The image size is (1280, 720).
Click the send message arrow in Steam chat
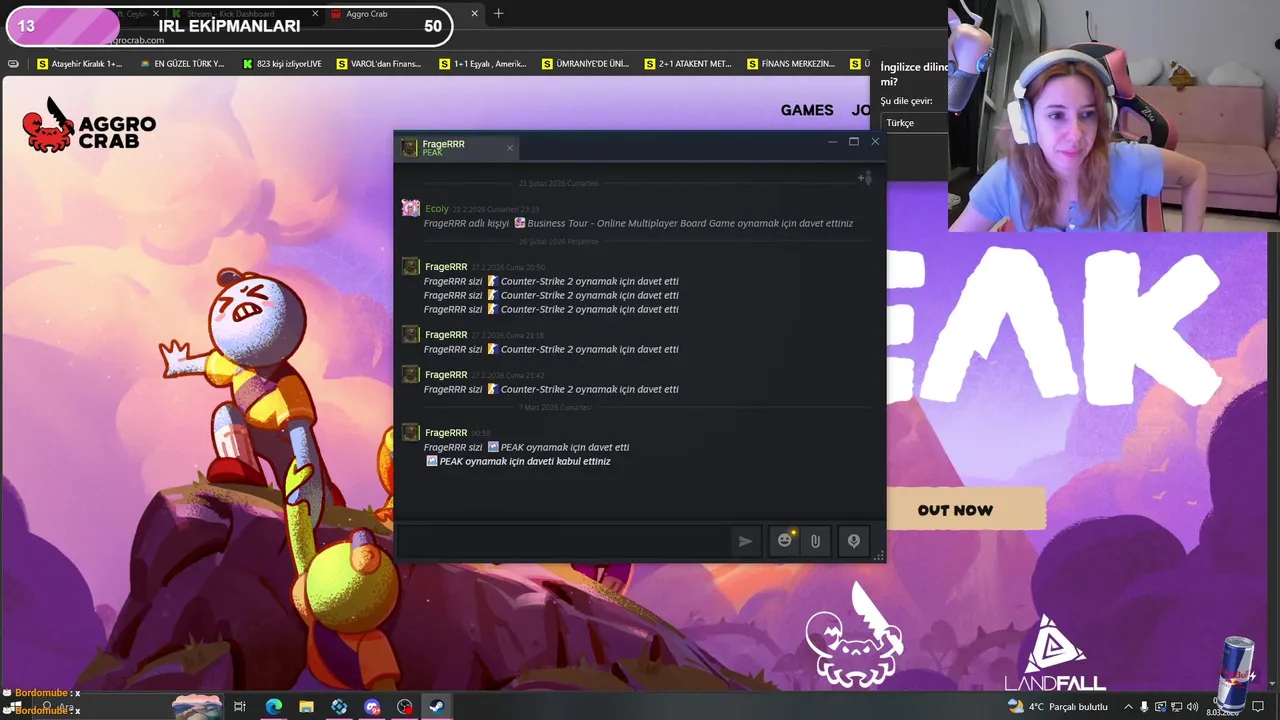coord(745,541)
